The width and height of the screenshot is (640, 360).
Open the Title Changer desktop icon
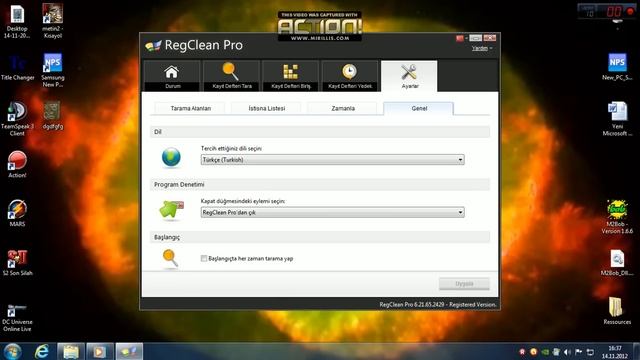tap(17, 67)
